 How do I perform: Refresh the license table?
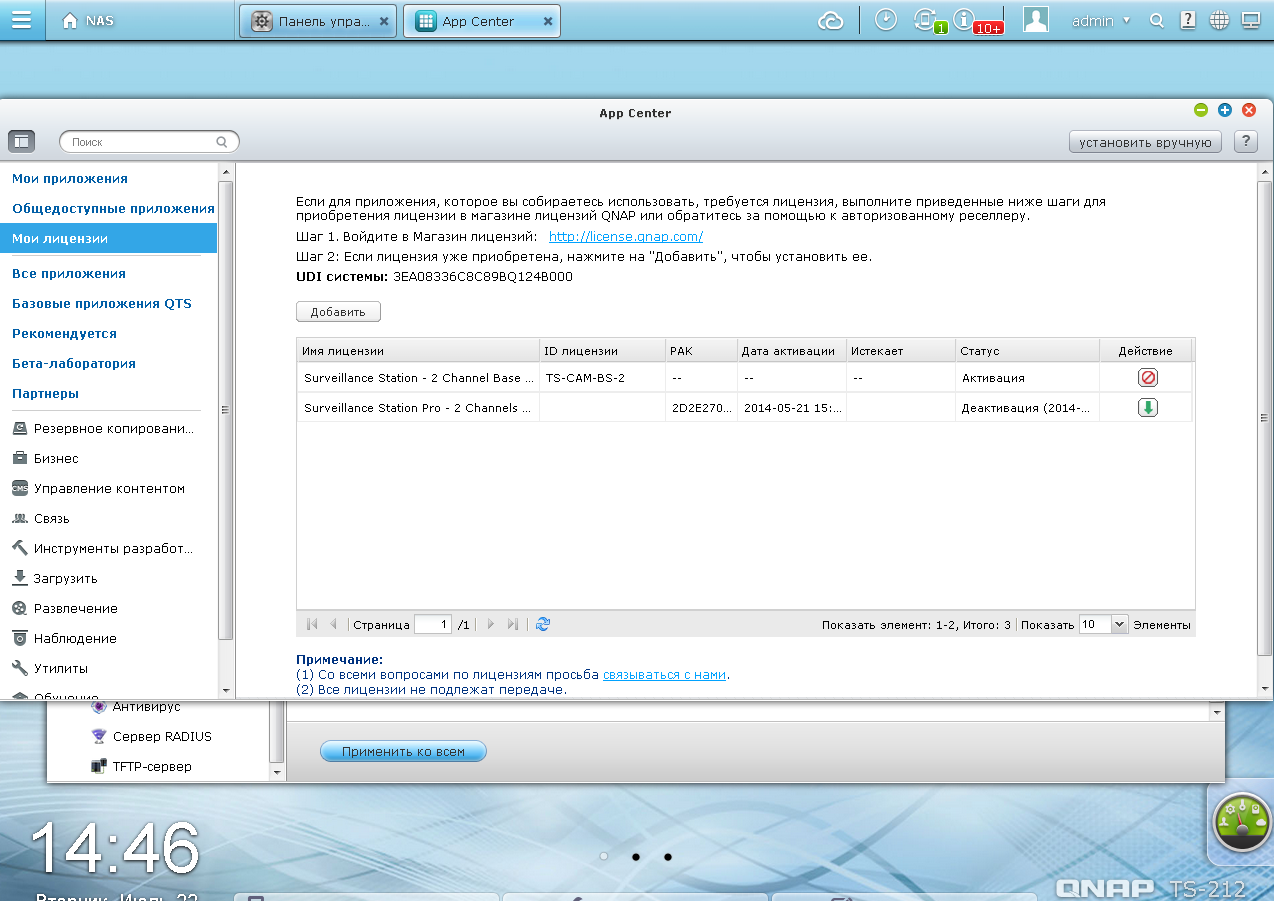tap(543, 624)
